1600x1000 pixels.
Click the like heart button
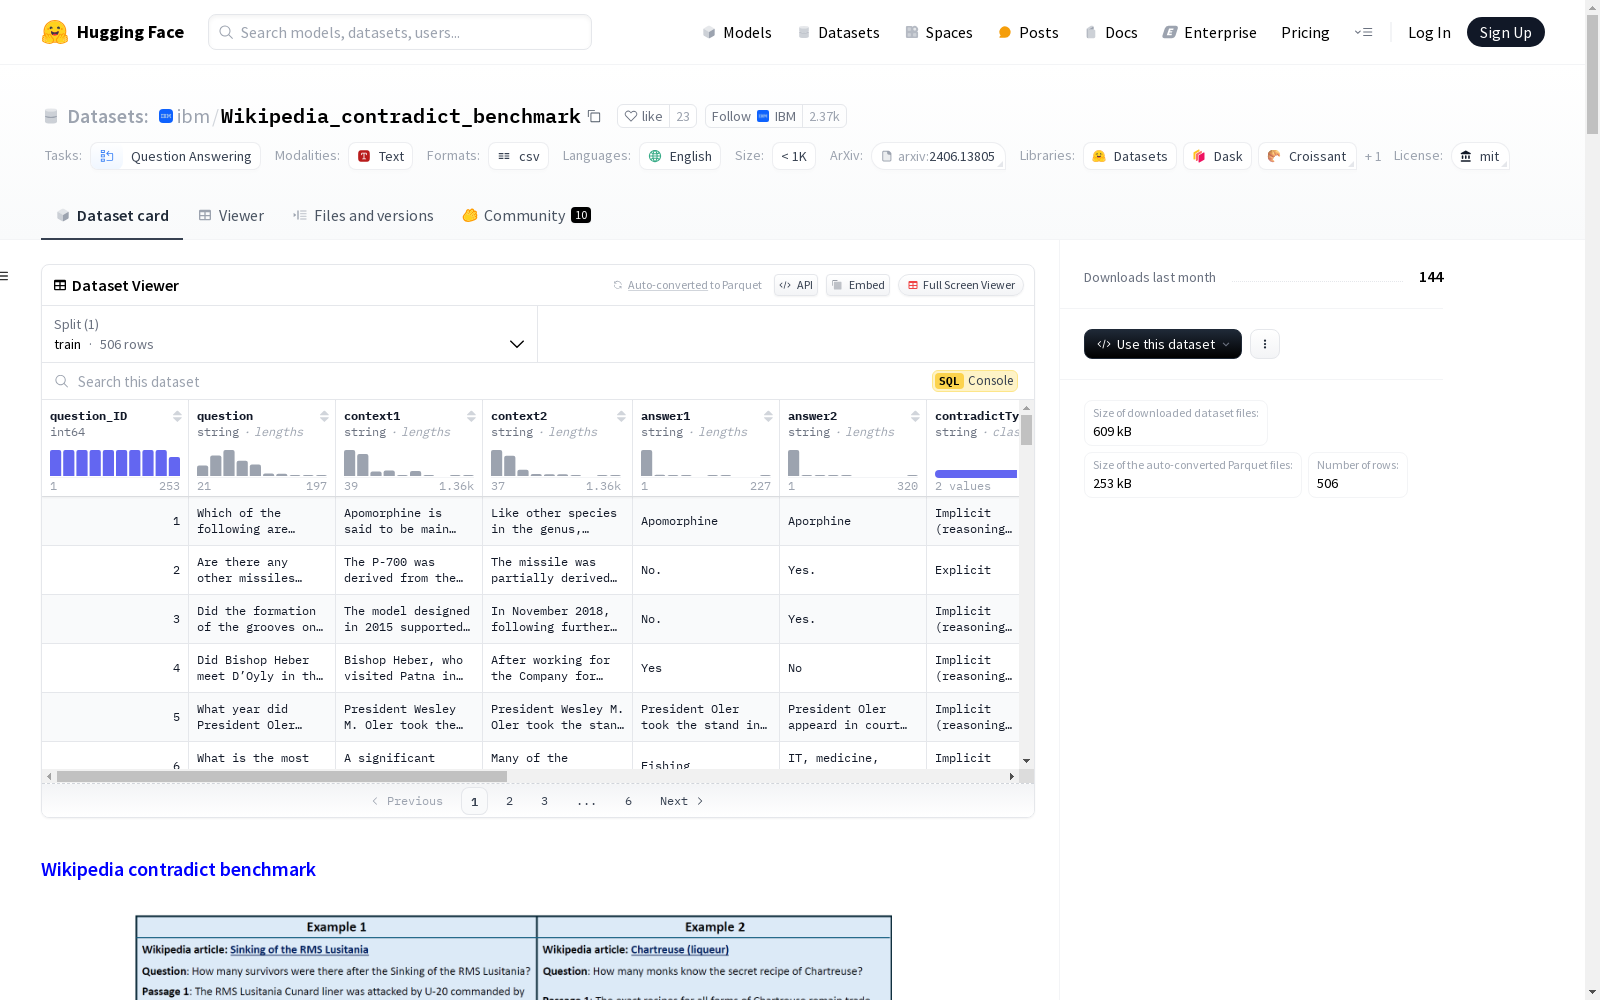tap(643, 116)
